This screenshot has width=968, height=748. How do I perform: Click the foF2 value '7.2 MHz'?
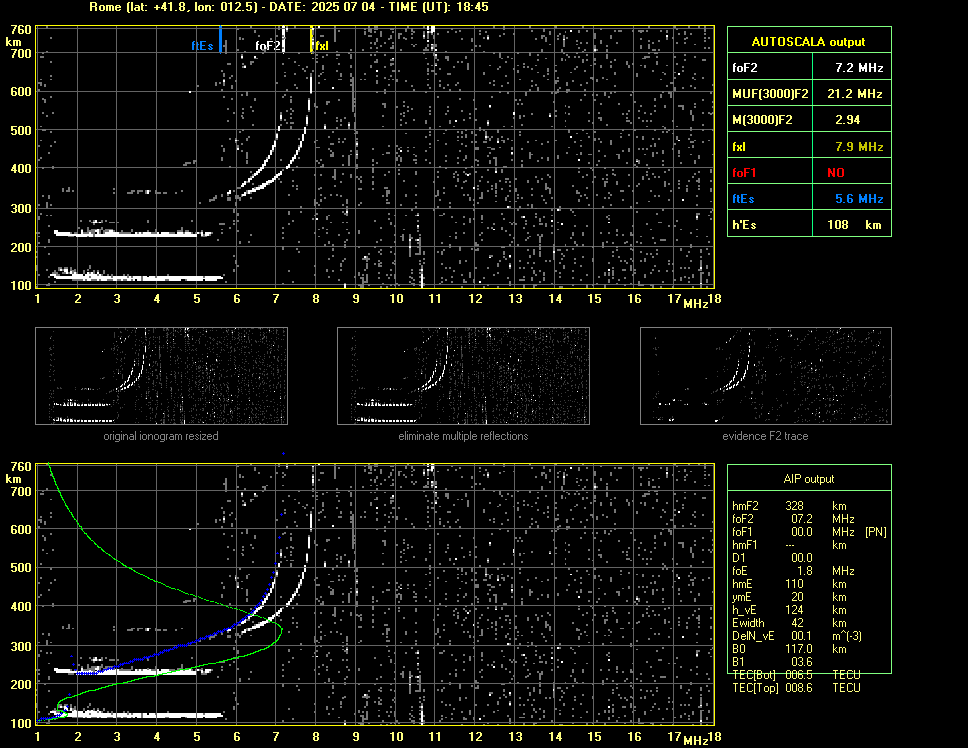(x=859, y=68)
